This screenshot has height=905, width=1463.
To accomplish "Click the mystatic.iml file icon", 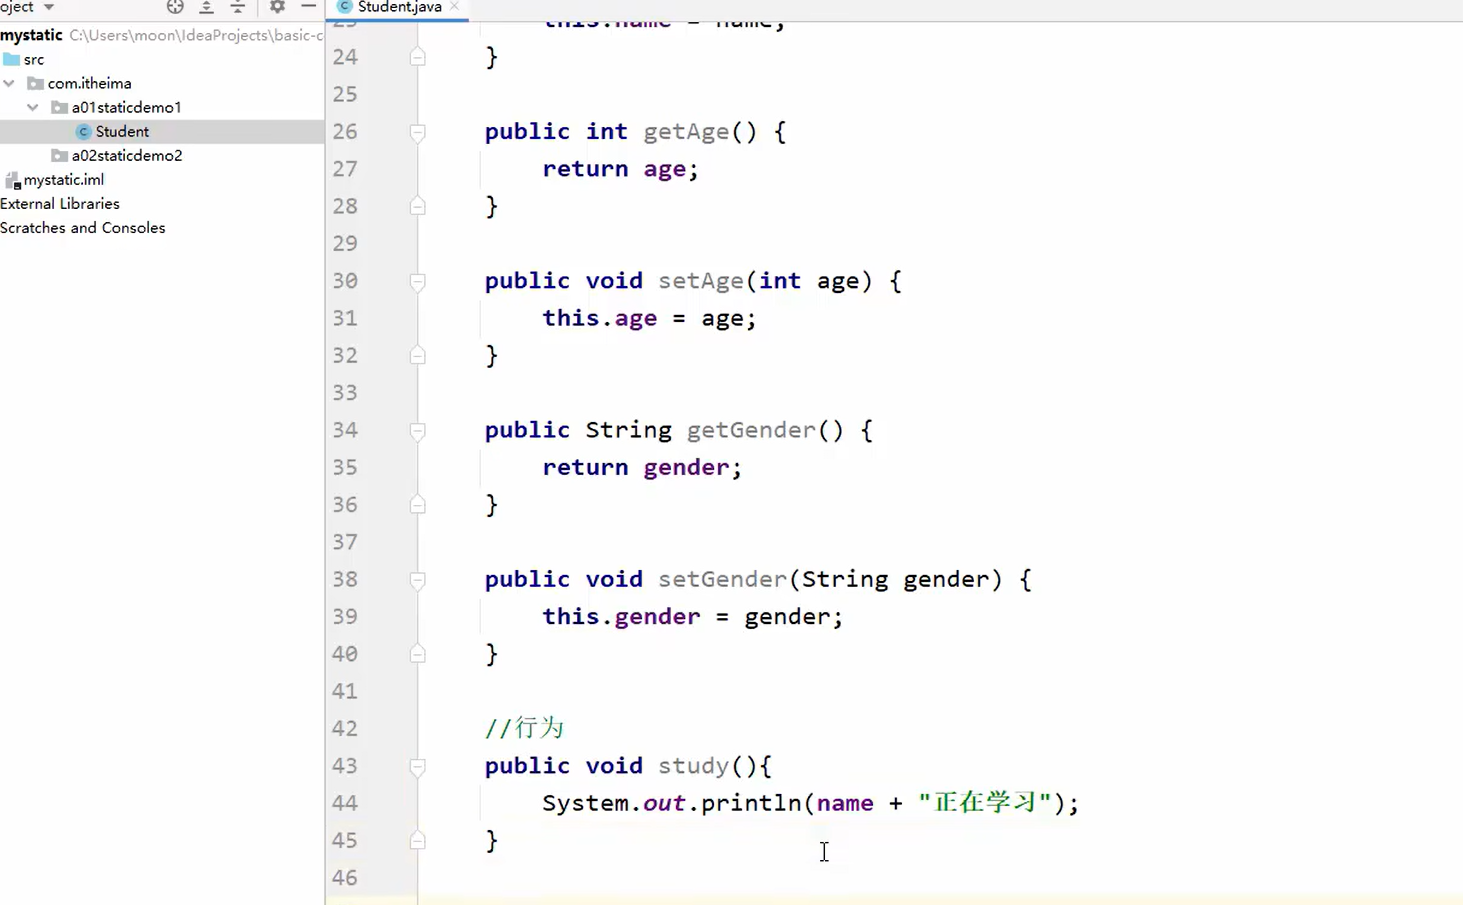I will (x=12, y=179).
